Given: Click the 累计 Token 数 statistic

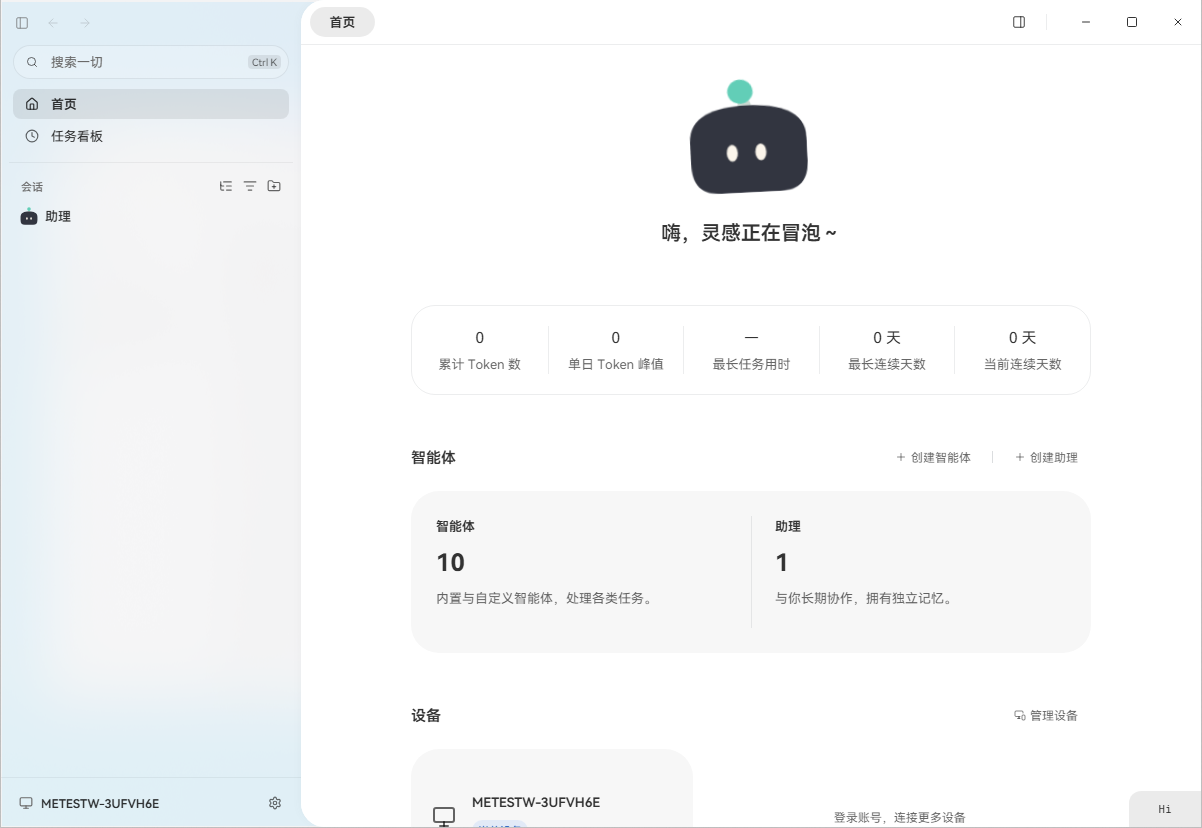Looking at the screenshot, I should pos(480,350).
